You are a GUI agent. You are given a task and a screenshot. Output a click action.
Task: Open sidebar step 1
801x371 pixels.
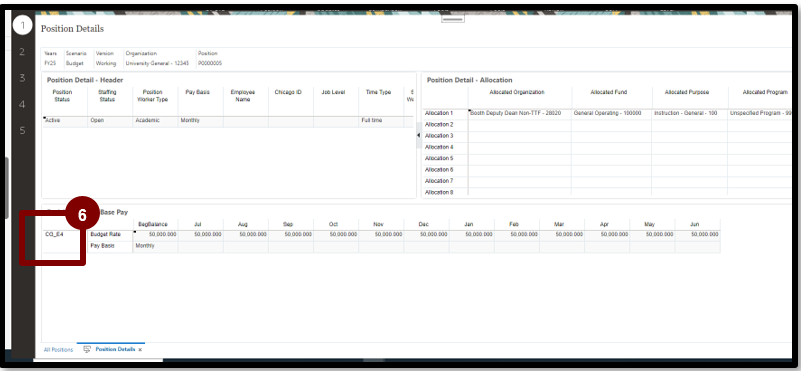(22, 25)
